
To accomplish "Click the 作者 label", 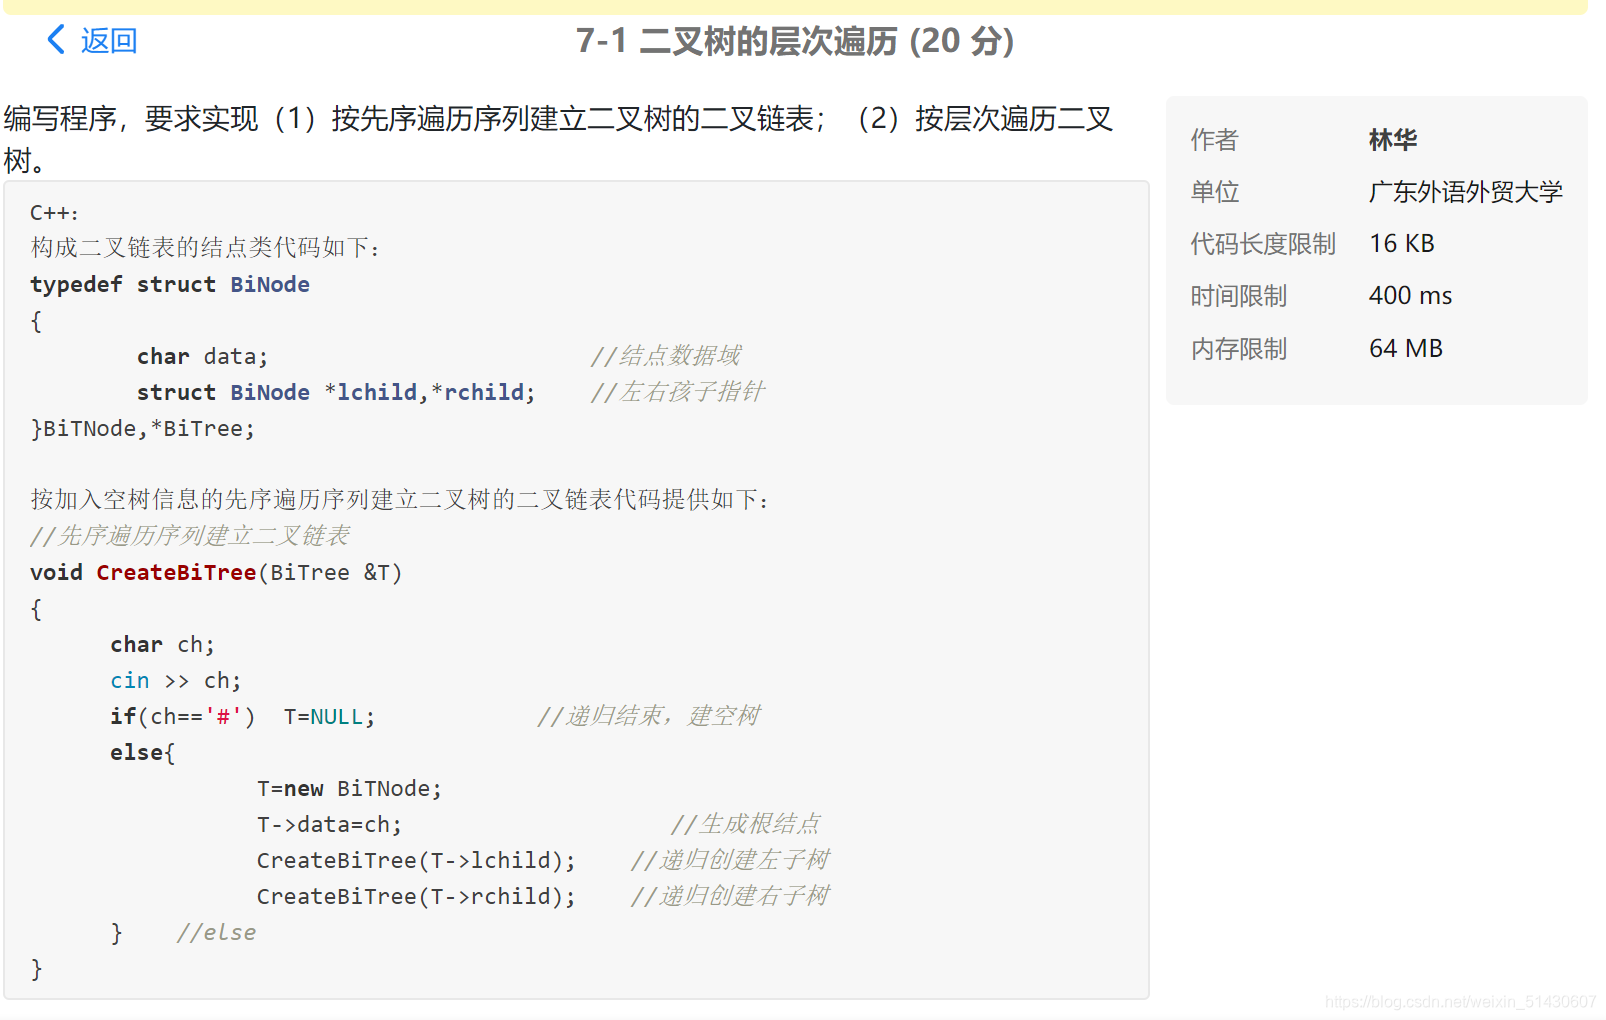I will coord(1214,140).
